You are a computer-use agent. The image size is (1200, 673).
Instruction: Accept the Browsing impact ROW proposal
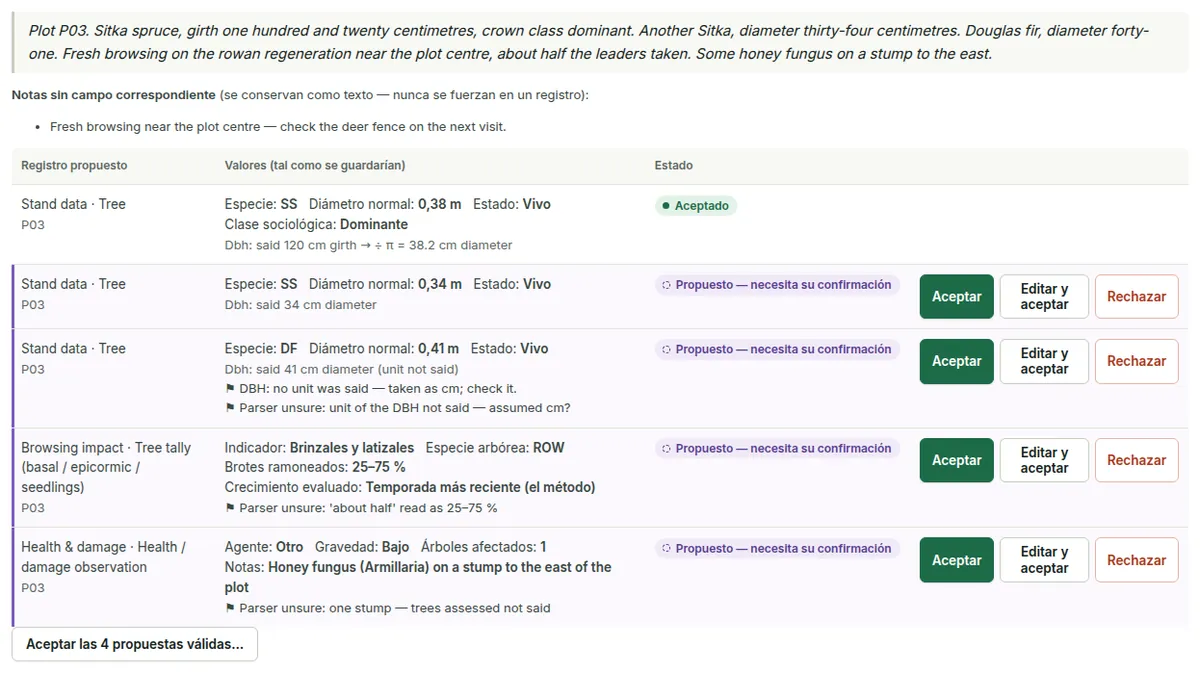pyautogui.click(x=957, y=460)
